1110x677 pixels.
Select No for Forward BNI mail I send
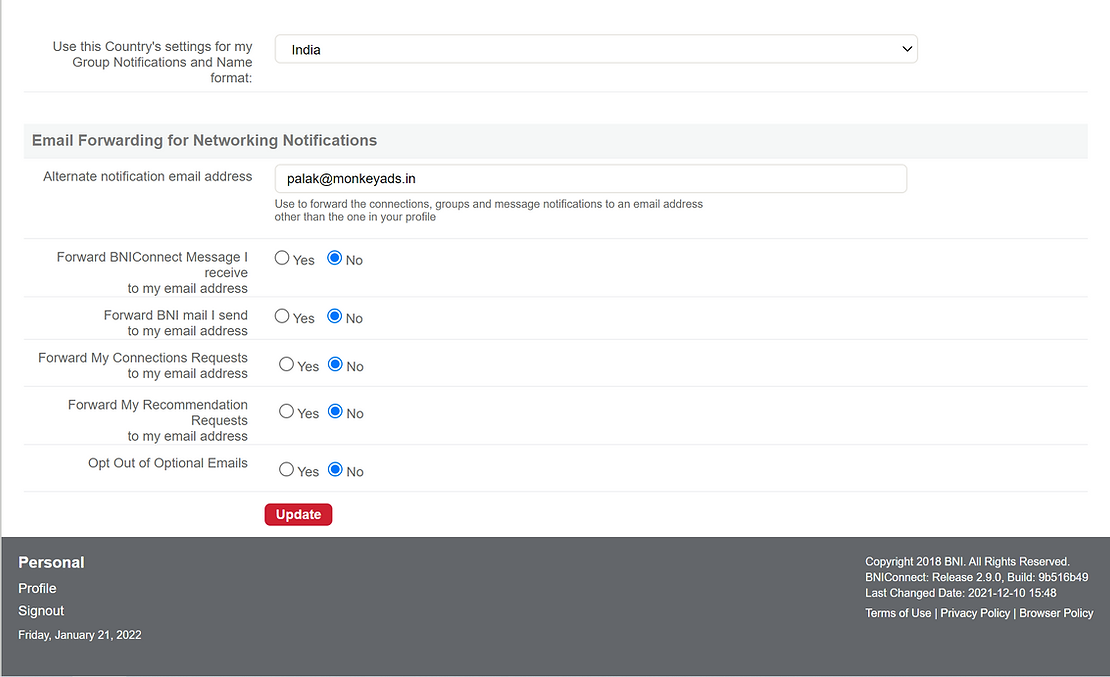click(335, 316)
